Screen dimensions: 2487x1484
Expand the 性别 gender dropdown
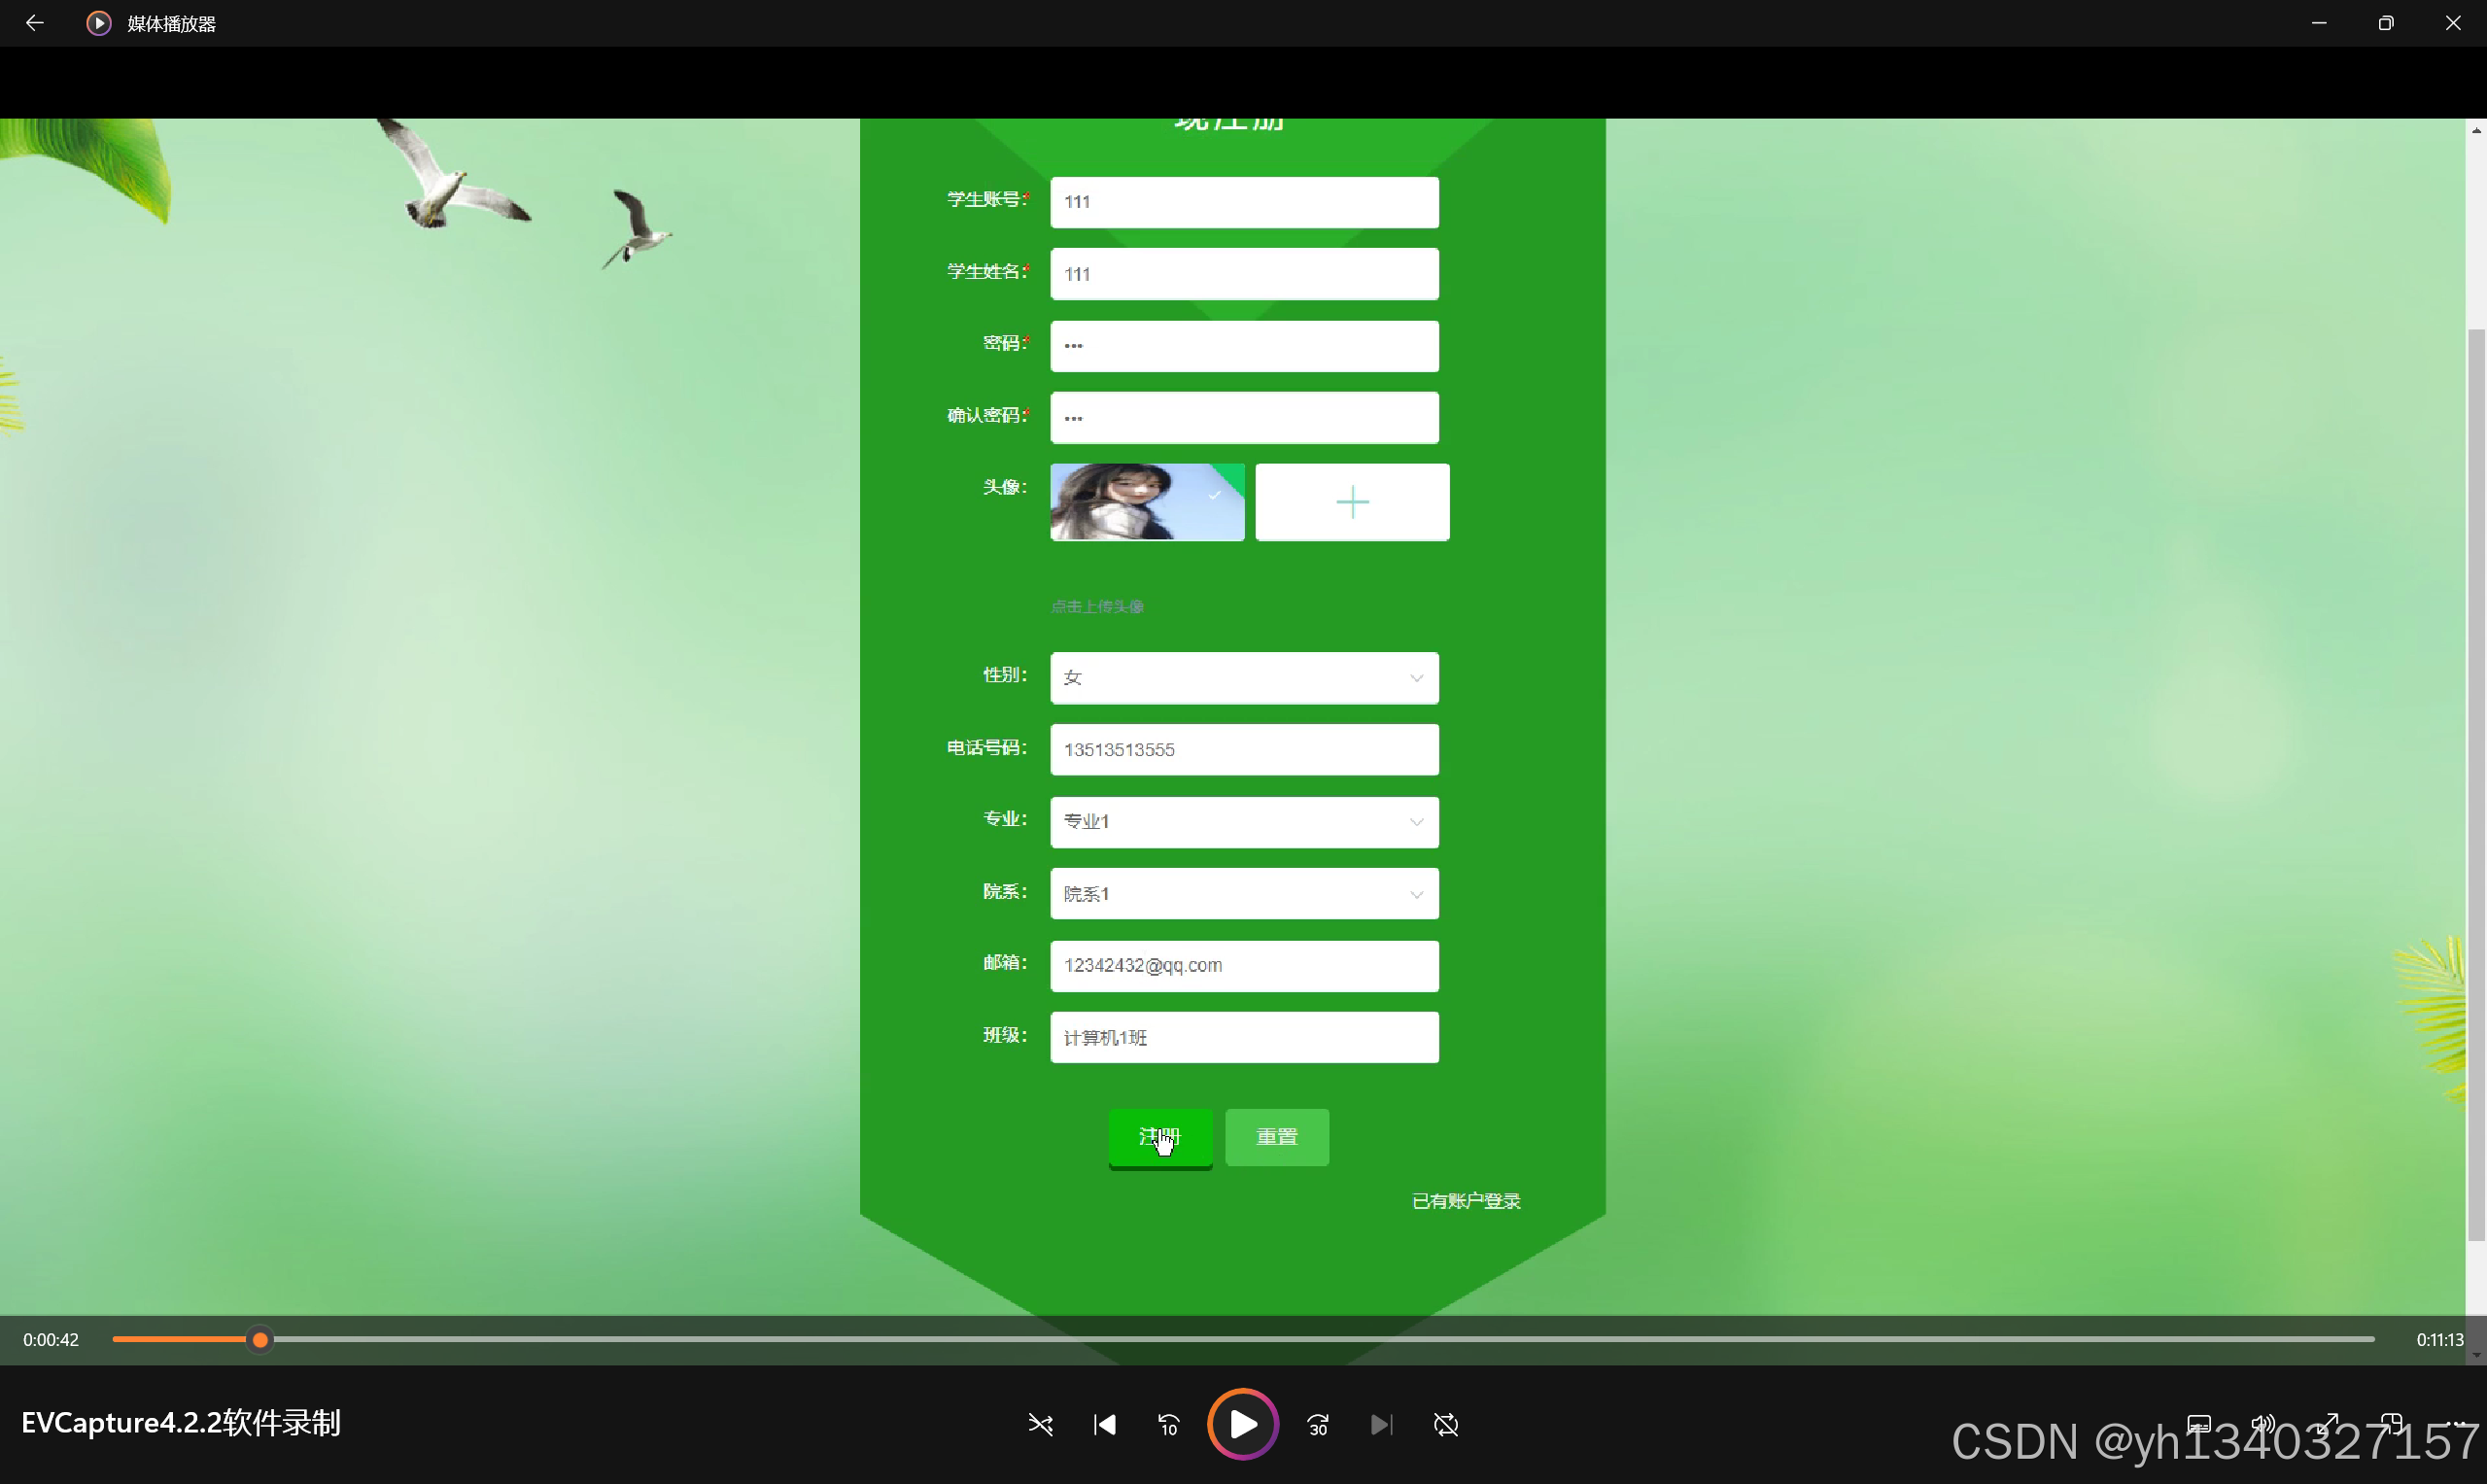pyautogui.click(x=1243, y=678)
